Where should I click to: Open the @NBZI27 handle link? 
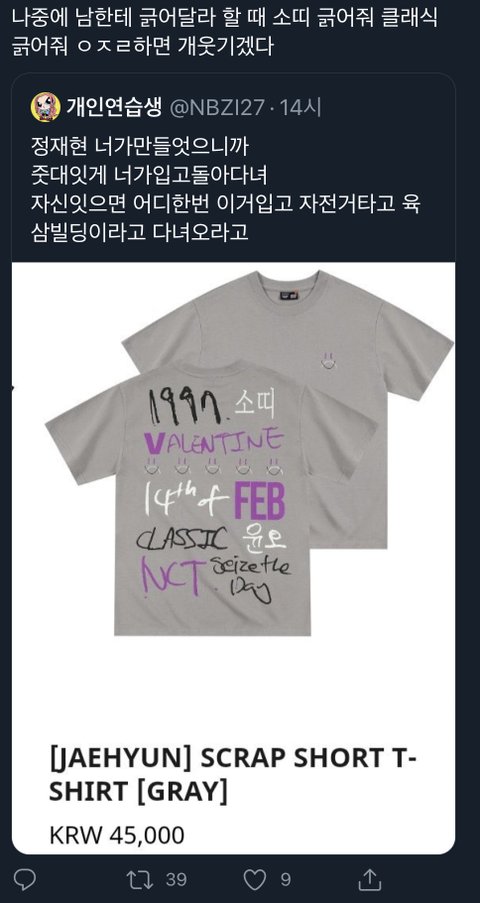[216, 108]
